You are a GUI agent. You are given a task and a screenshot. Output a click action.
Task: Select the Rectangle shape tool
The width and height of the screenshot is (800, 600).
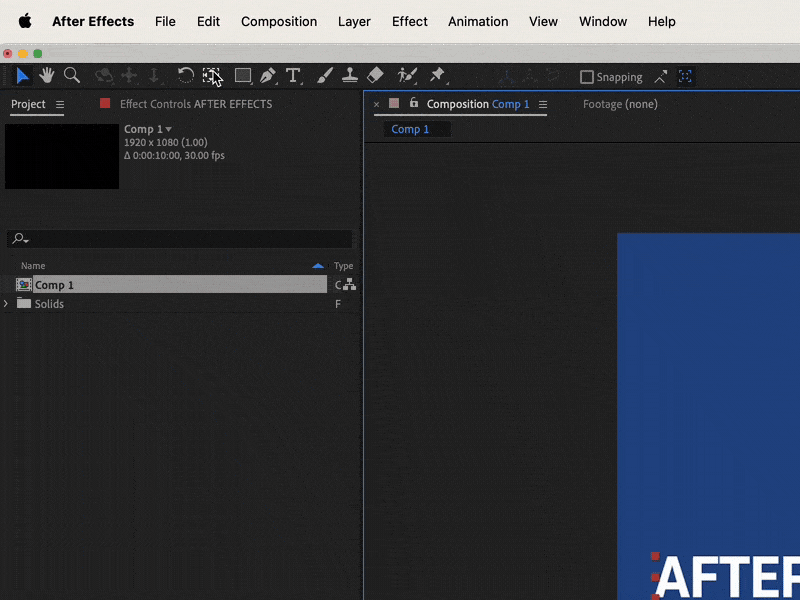[243, 76]
